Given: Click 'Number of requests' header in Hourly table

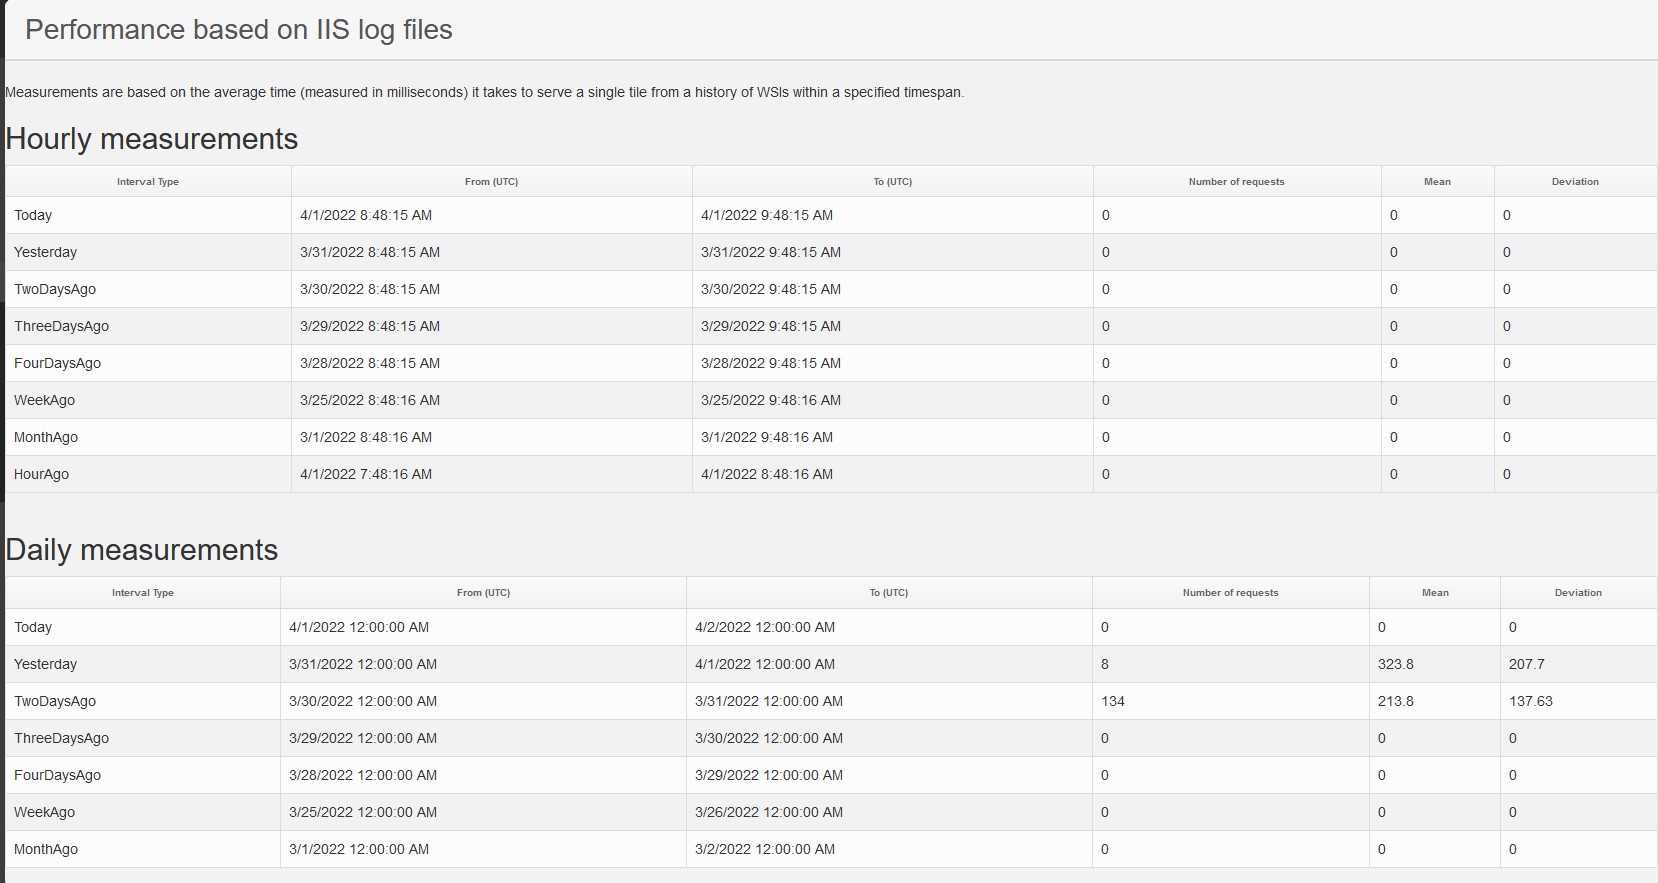Looking at the screenshot, I should [x=1236, y=182].
